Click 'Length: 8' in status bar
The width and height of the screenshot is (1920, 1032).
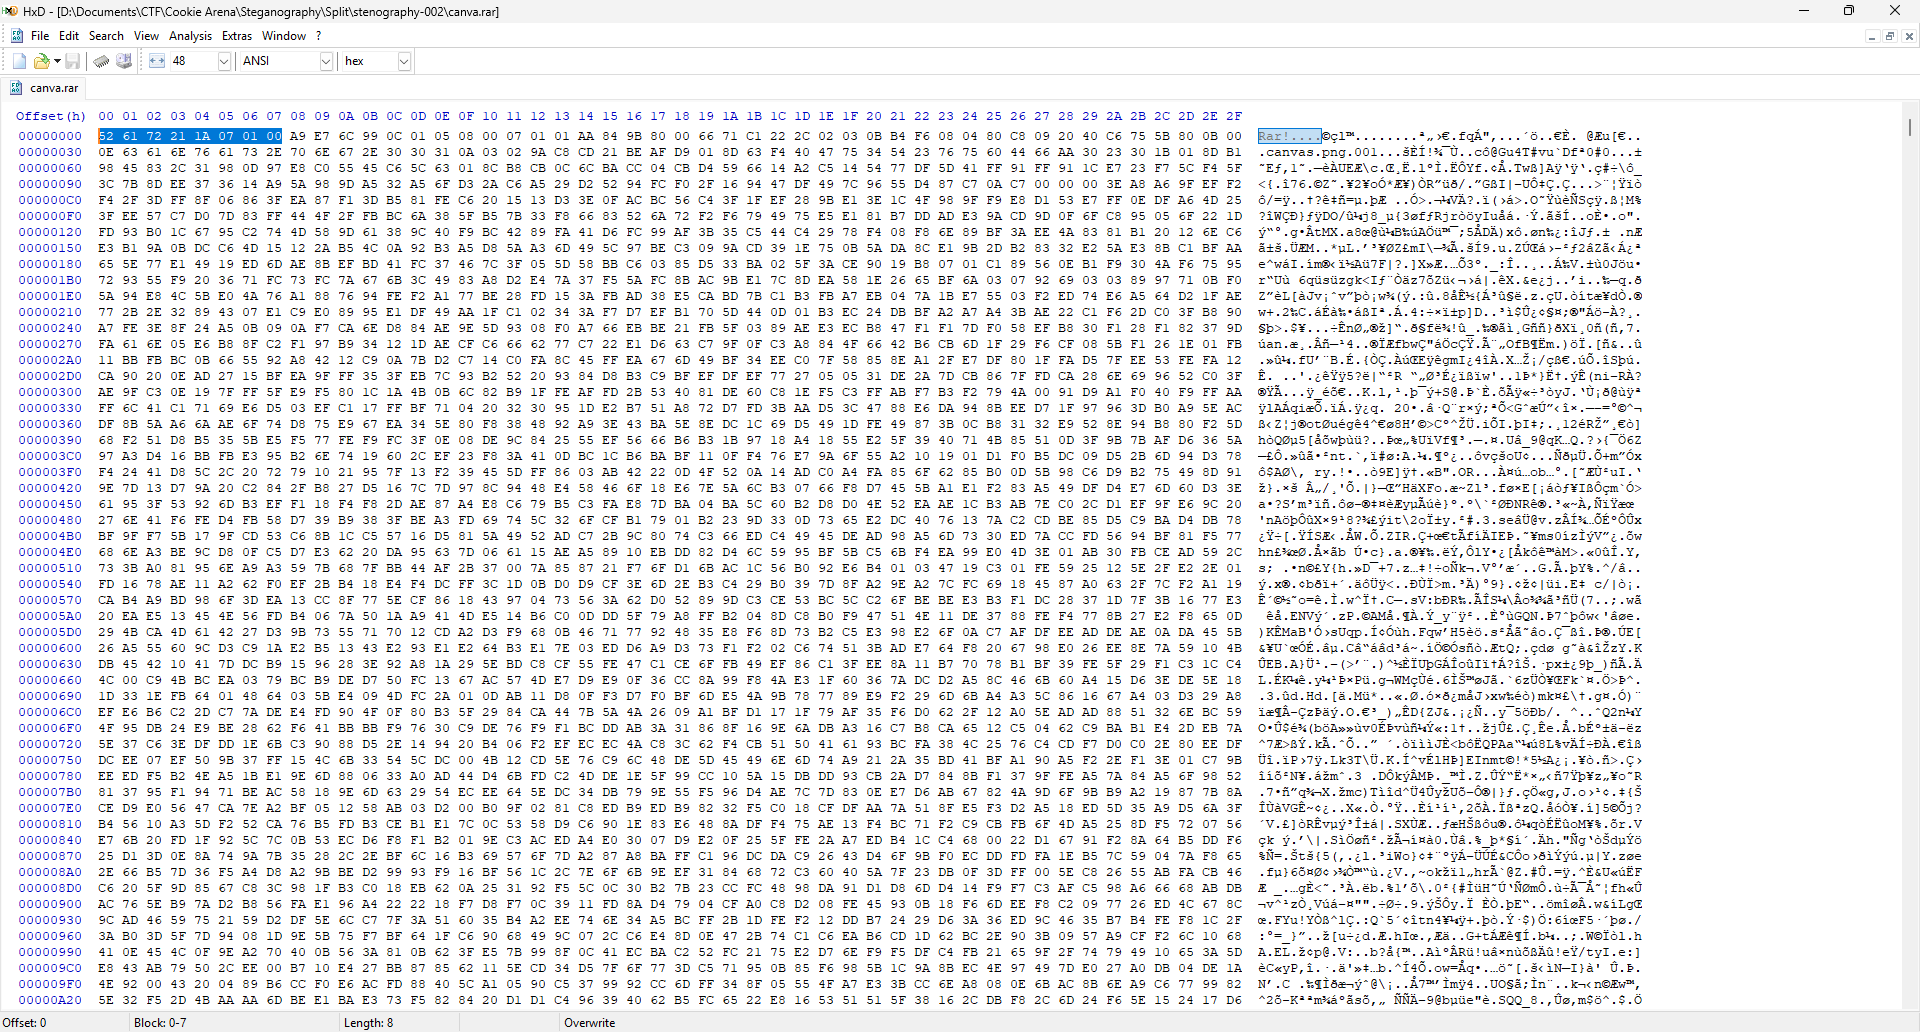pyautogui.click(x=369, y=1023)
